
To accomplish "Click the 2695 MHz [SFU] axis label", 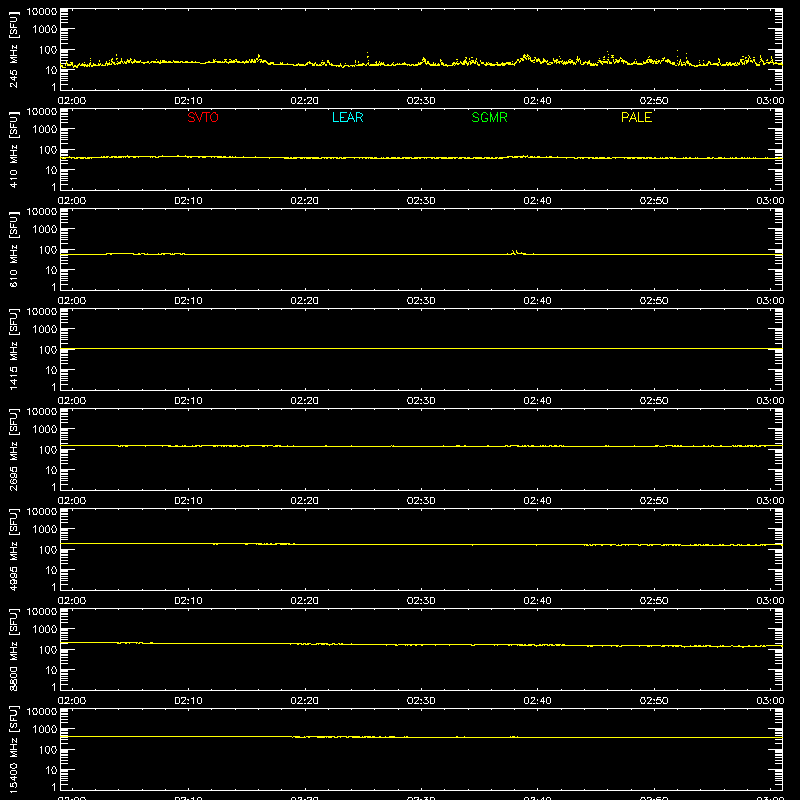I will pos(14,449).
